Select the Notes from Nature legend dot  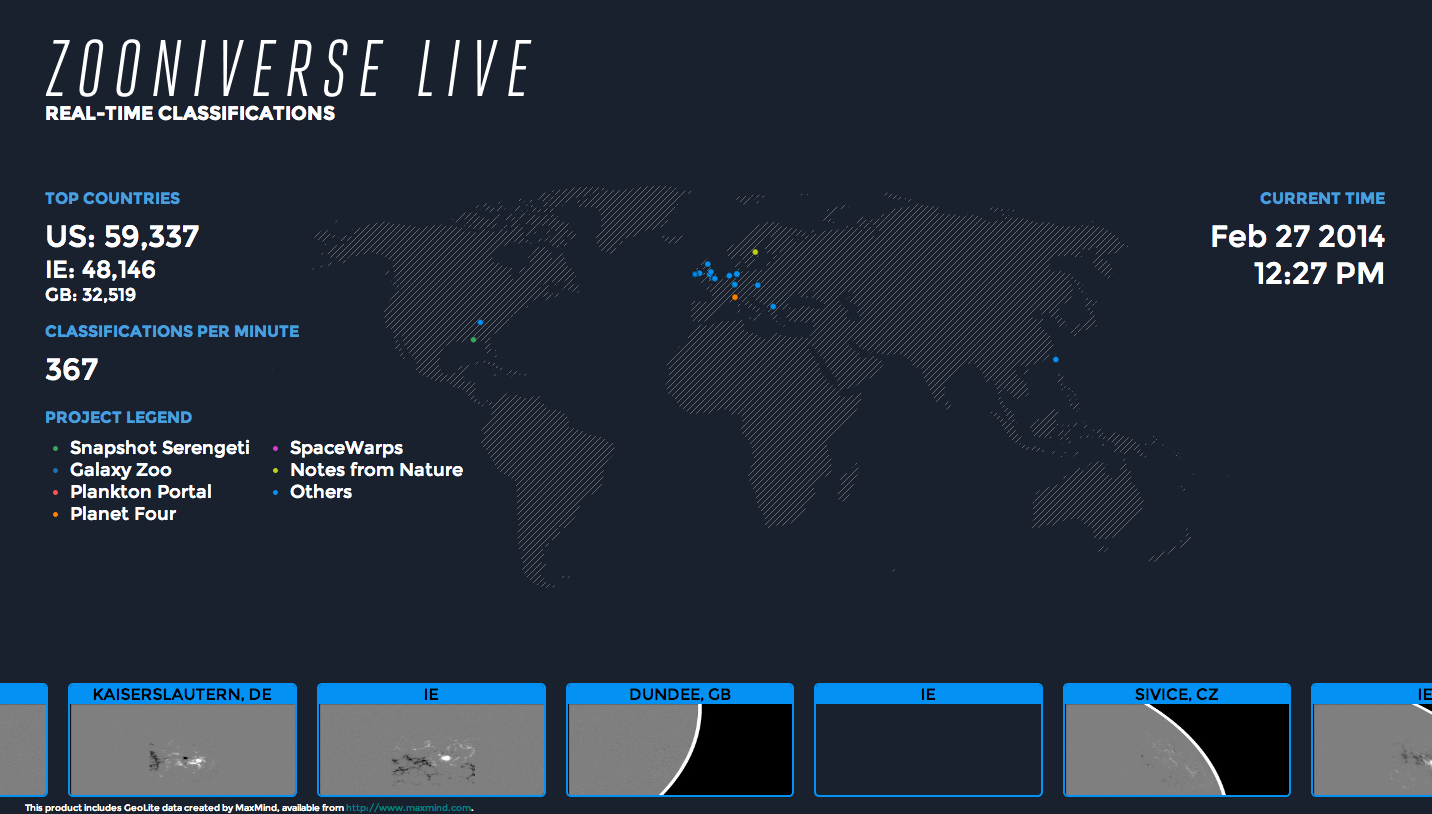click(275, 470)
